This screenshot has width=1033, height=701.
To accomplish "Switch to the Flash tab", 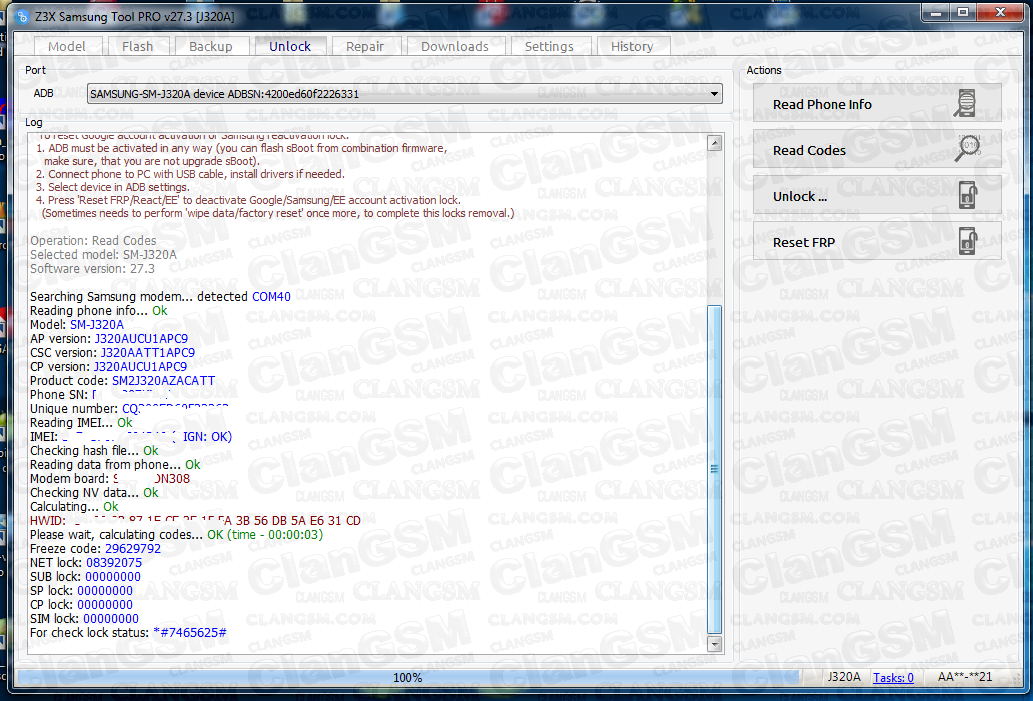I will pos(137,46).
